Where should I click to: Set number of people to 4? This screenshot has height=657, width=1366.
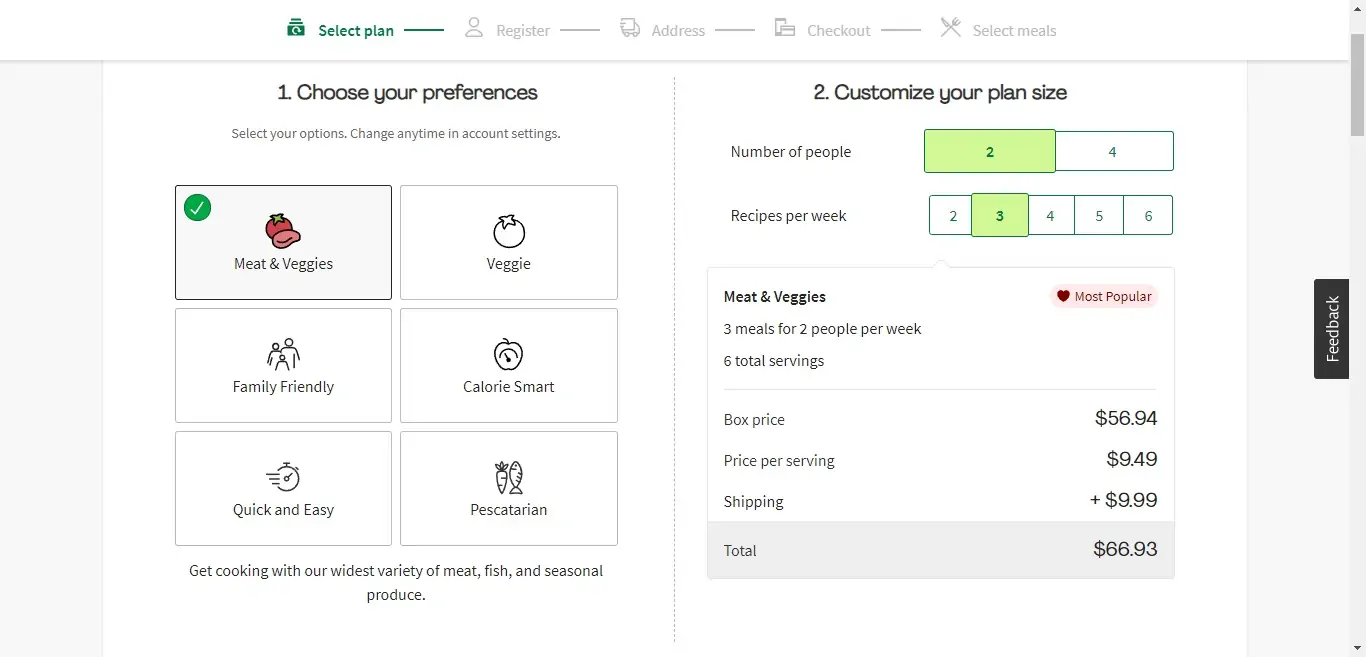[1113, 152]
